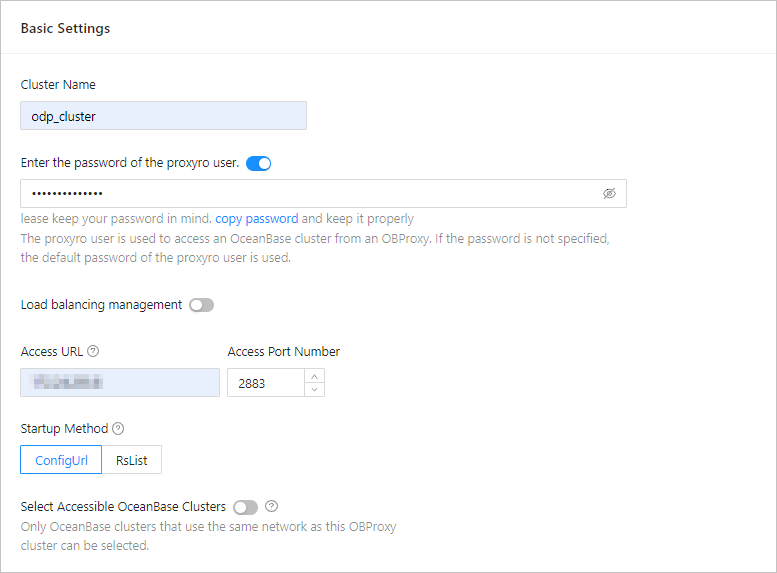The image size is (777, 573).
Task: Click the help icon next to Access URL
Action: [93, 352]
